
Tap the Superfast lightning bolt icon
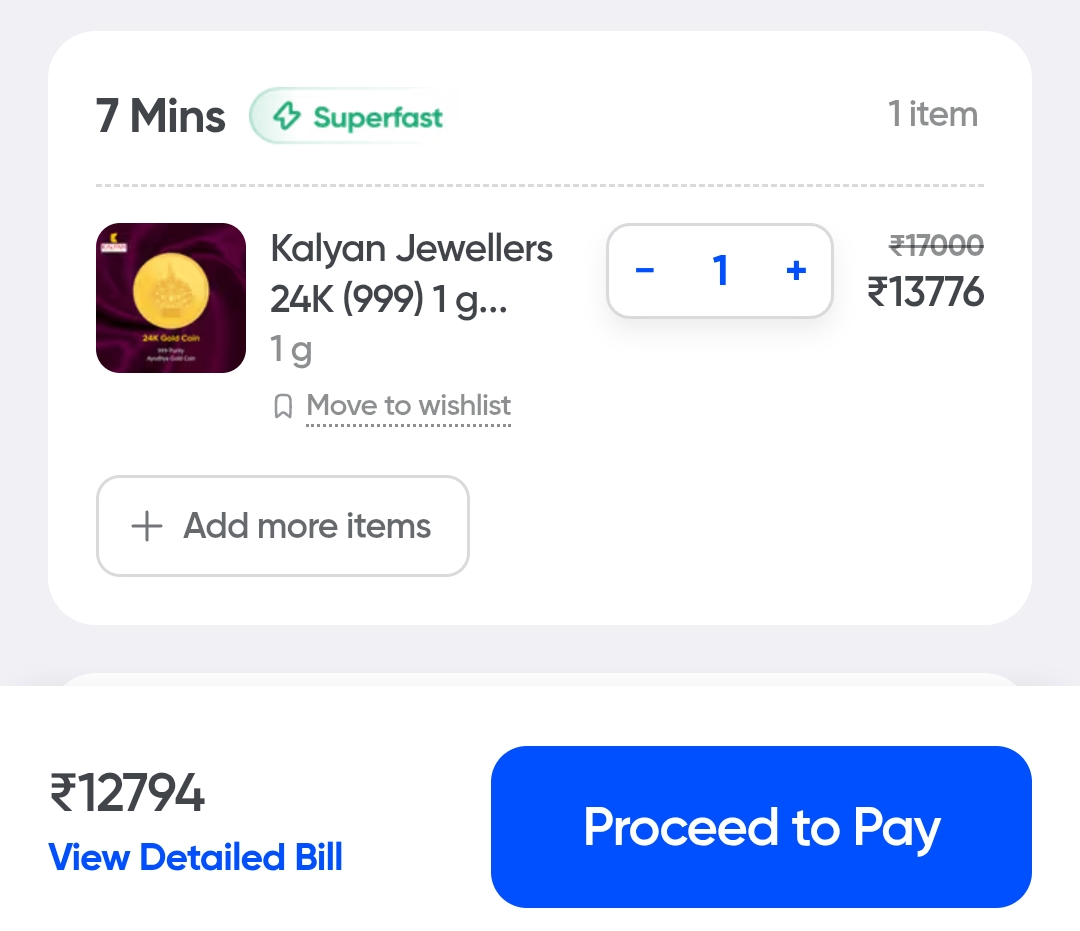click(287, 117)
